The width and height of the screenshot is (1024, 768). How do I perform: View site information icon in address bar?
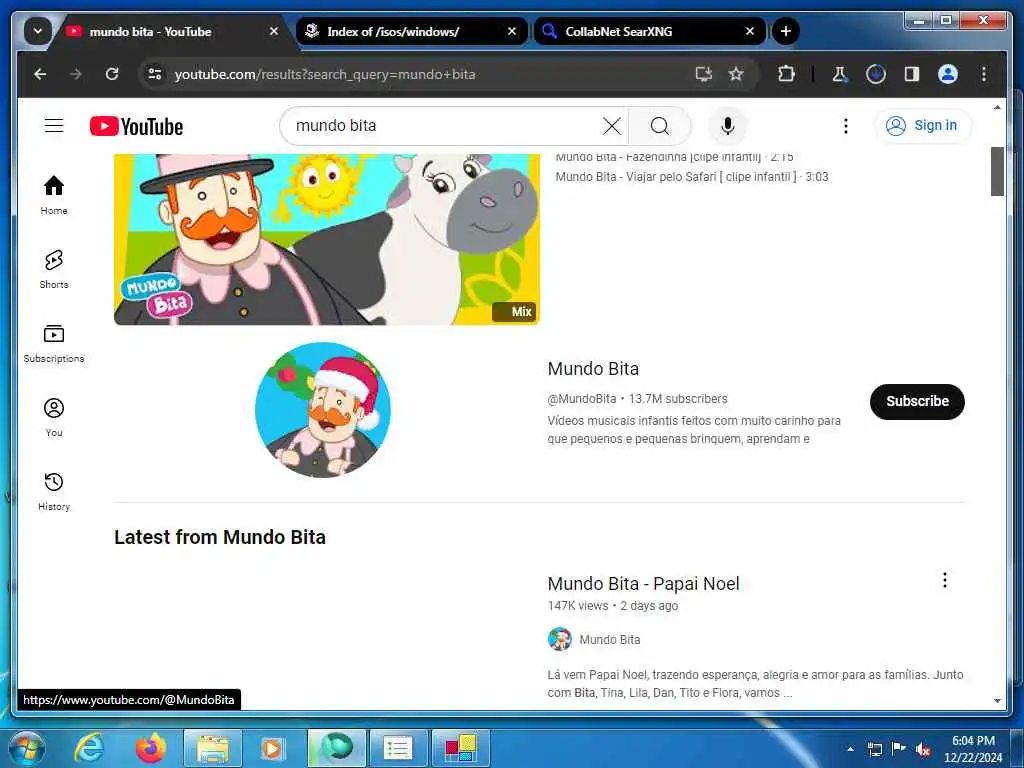tap(155, 74)
